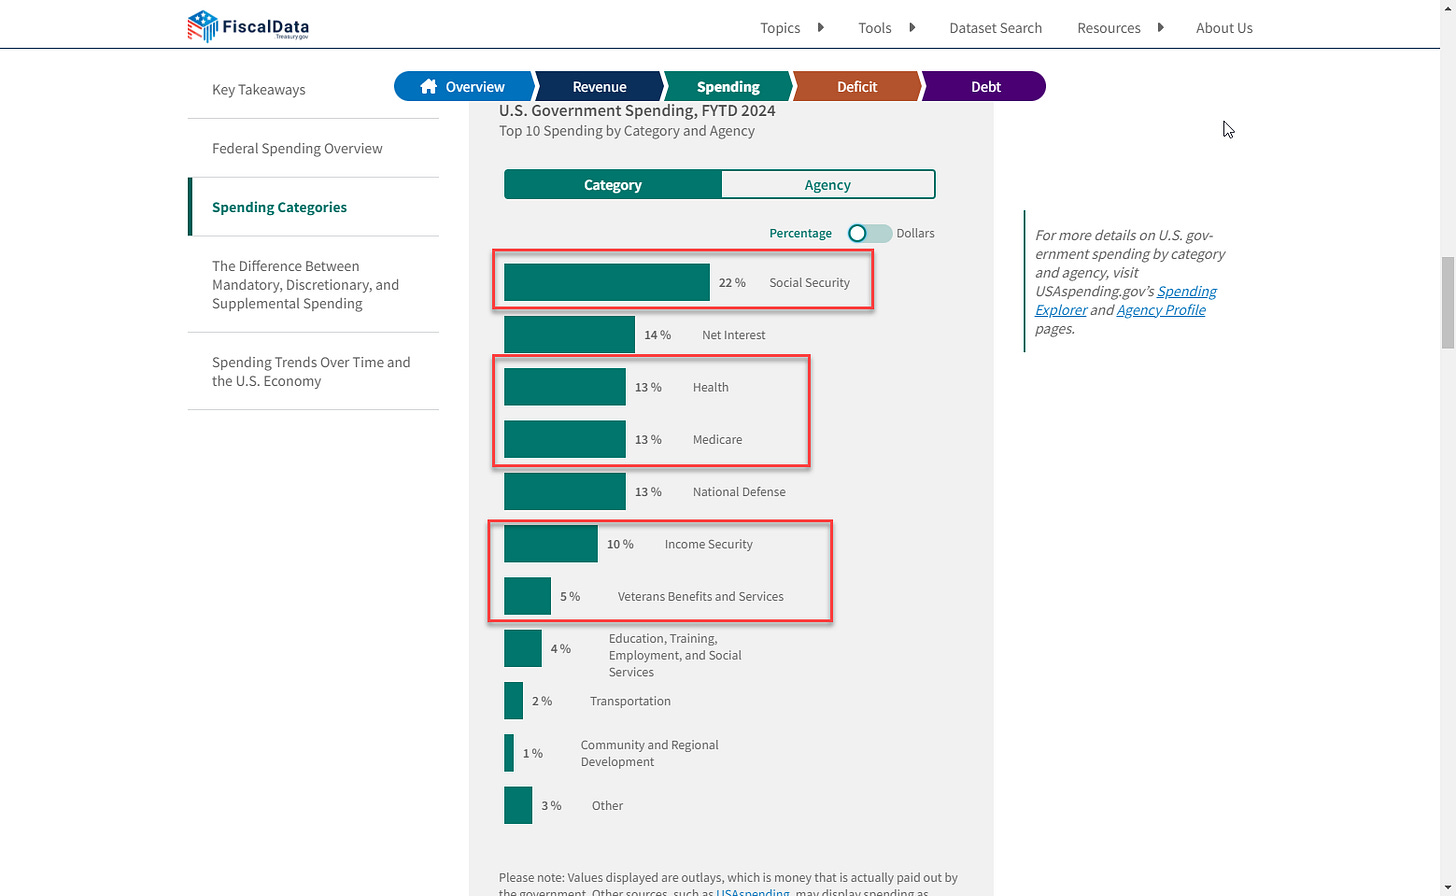
Task: Open the About Us menu item
Action: click(x=1224, y=28)
